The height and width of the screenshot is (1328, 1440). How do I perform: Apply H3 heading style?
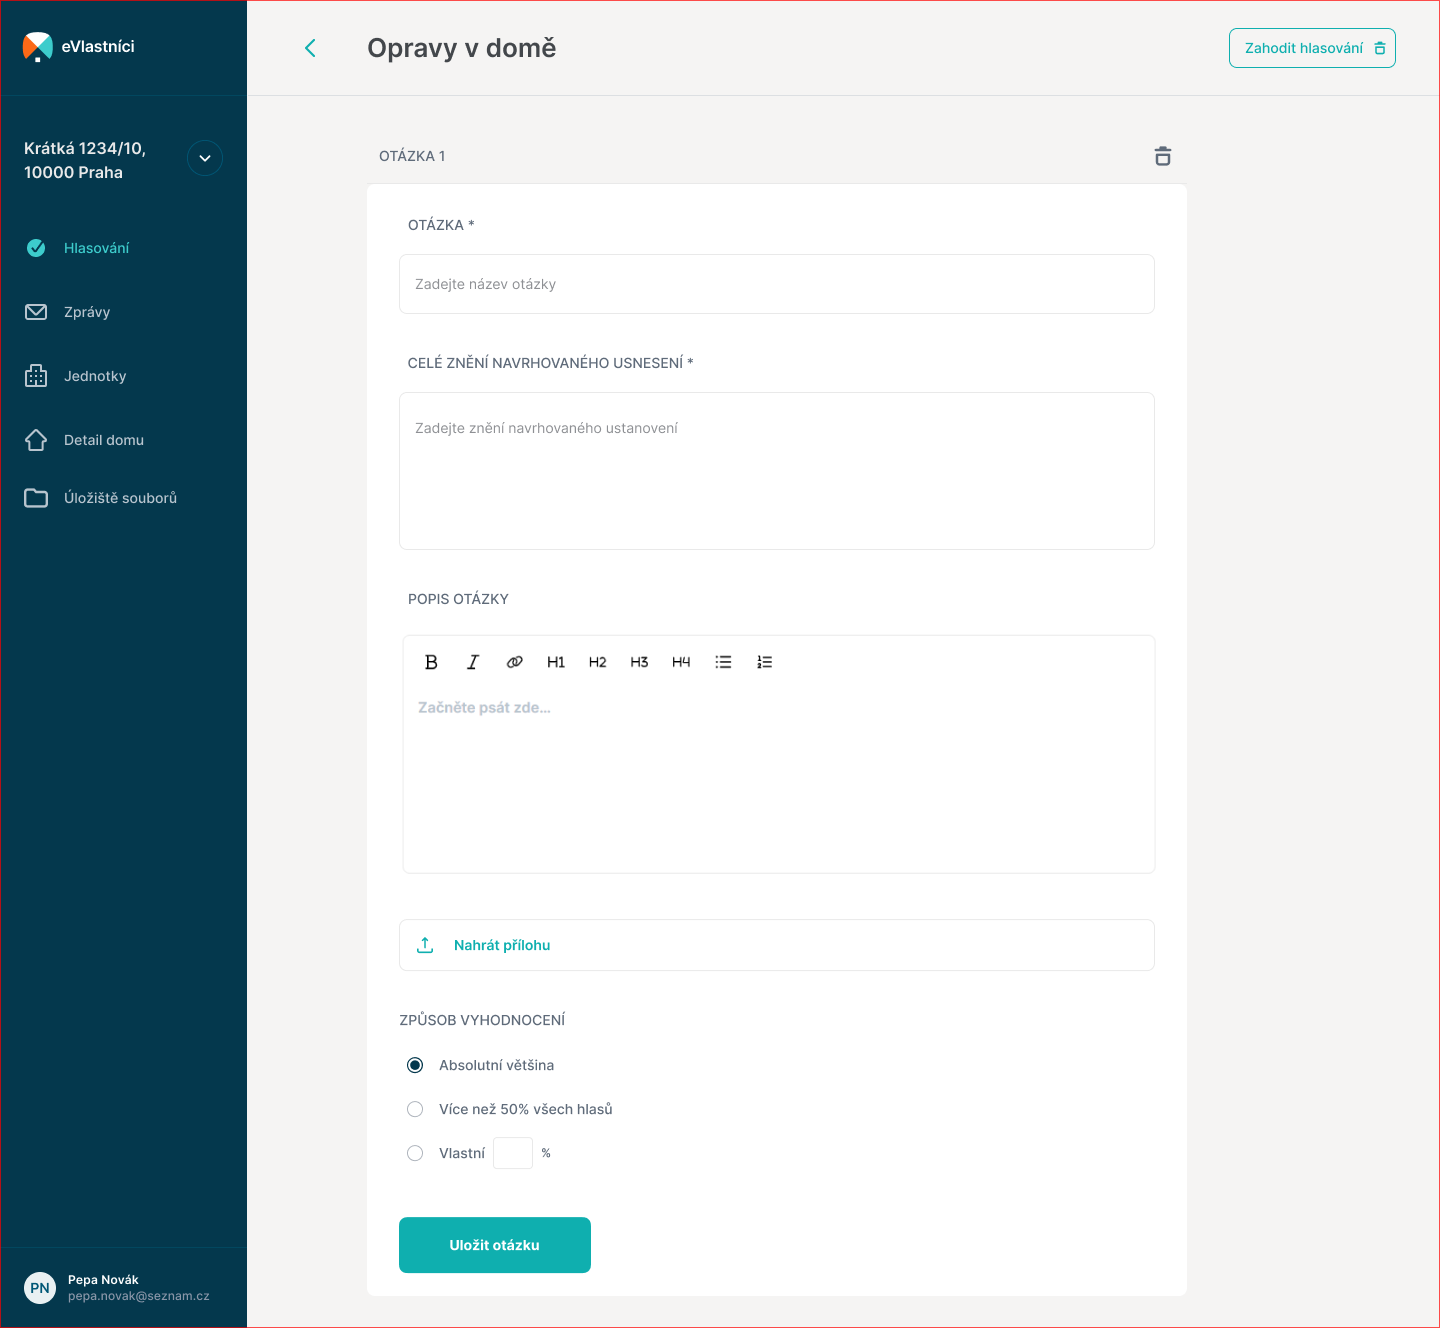(x=639, y=662)
